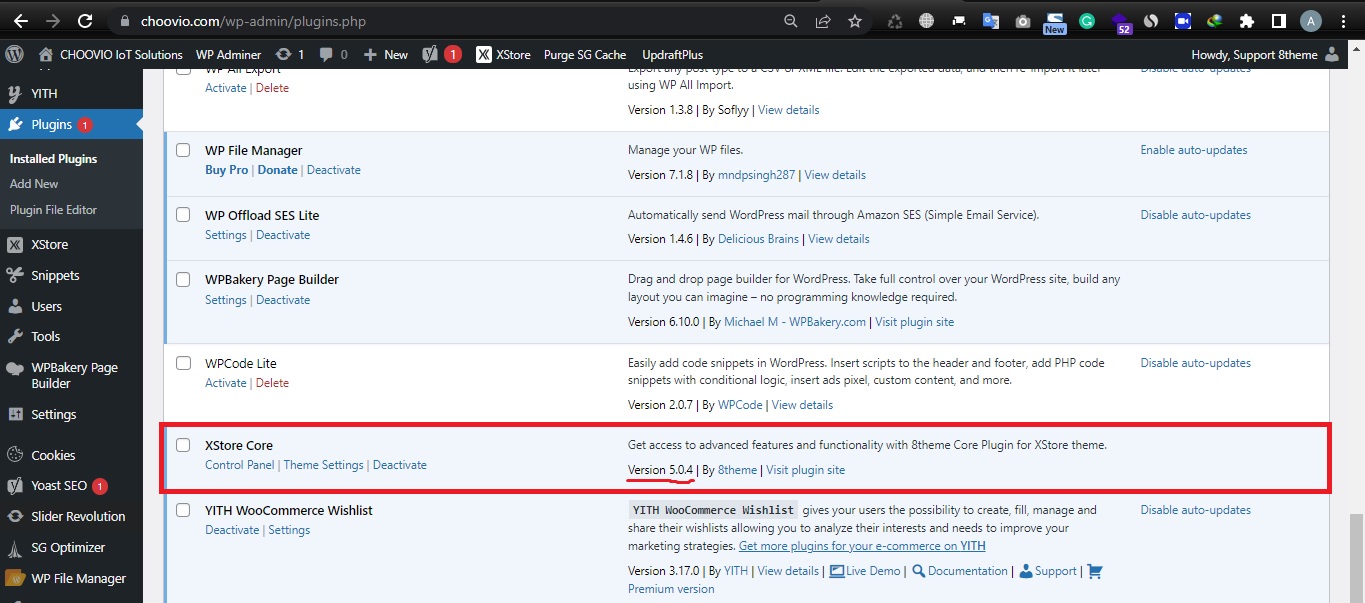The width and height of the screenshot is (1365, 603).
Task: Open the Extensions puzzle piece icon
Action: 1246,20
